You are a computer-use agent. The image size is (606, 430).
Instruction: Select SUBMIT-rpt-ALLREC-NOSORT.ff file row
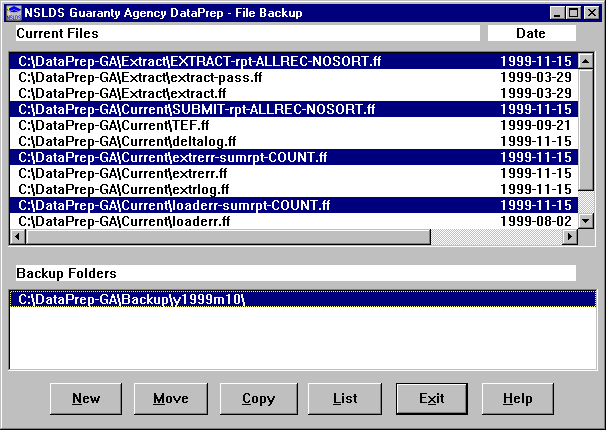click(294, 109)
